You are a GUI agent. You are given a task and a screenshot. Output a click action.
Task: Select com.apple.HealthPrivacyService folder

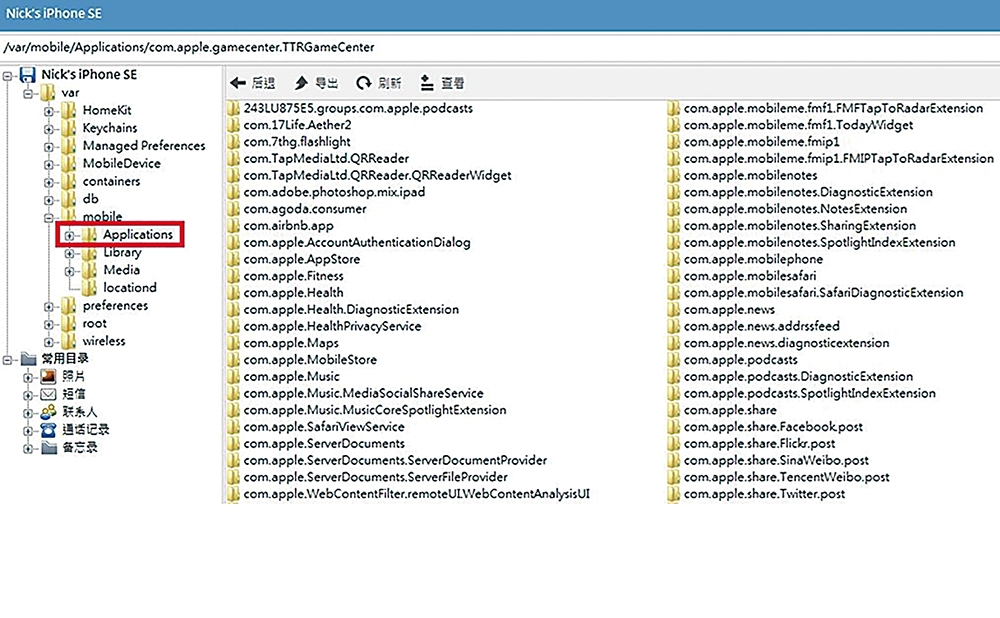(332, 327)
